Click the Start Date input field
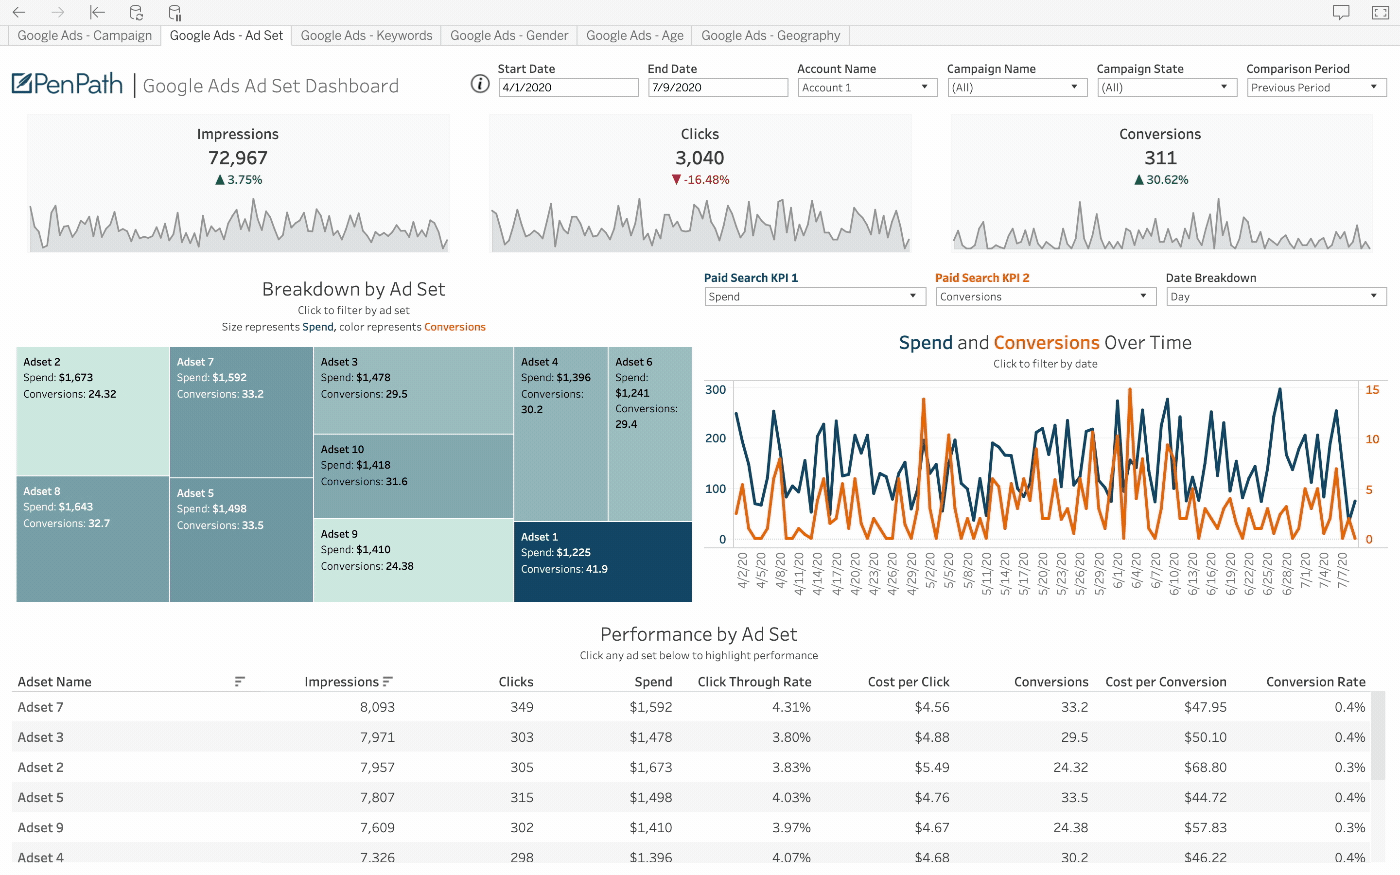The image size is (1400, 875). pos(568,87)
